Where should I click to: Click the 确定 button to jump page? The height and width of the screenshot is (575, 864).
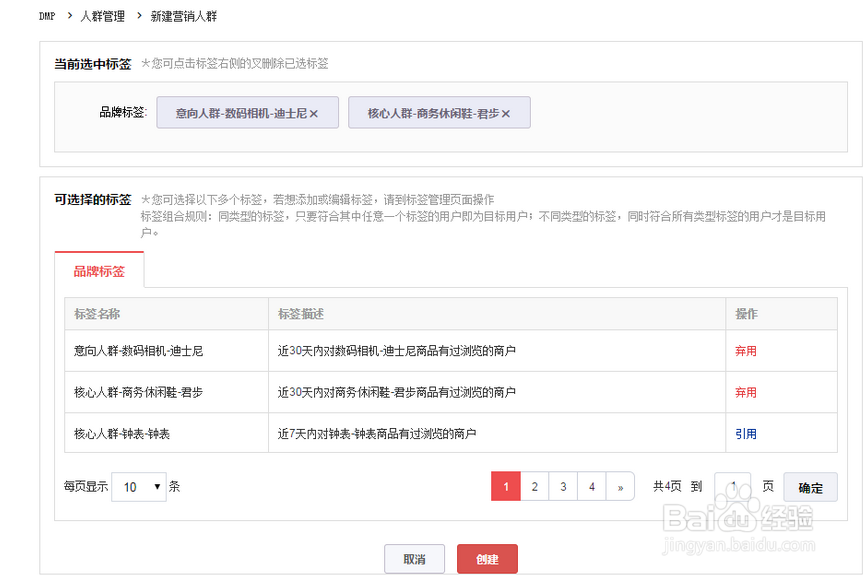pos(810,487)
